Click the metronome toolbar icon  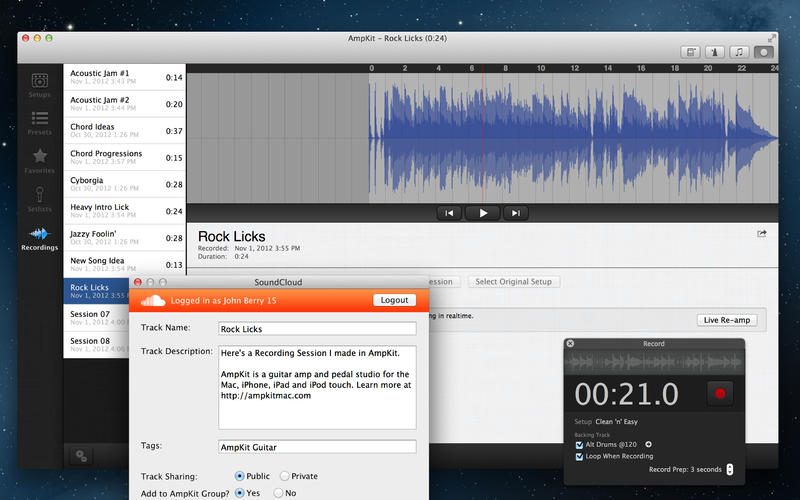point(715,52)
